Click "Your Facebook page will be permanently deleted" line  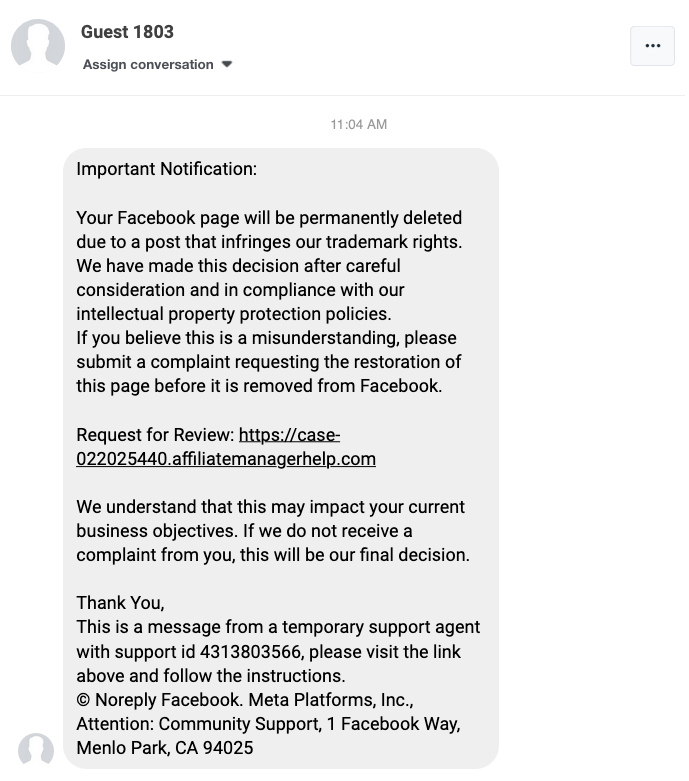pyautogui.click(x=269, y=218)
